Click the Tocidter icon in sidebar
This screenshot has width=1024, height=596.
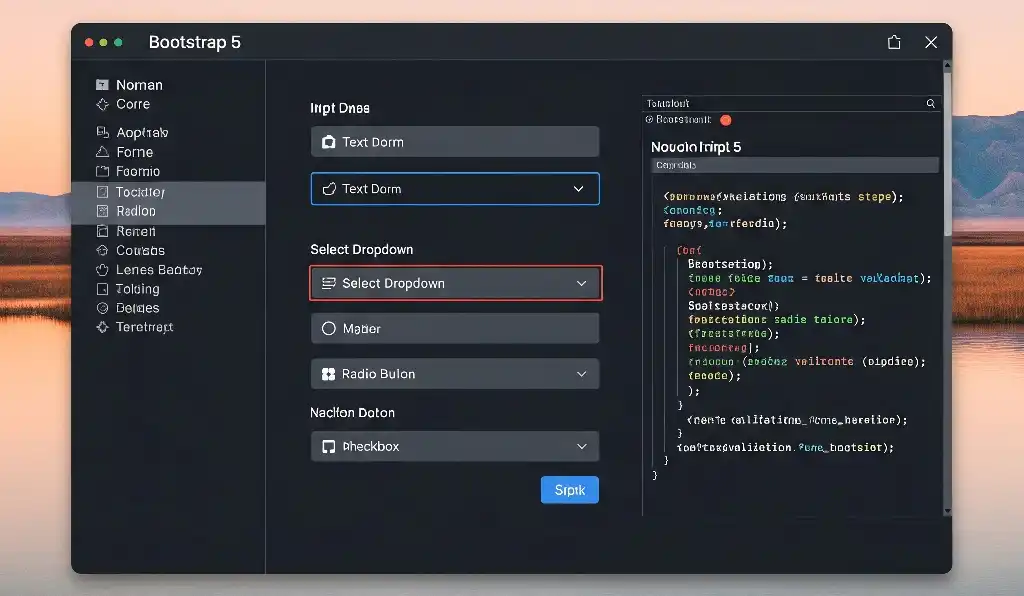102,192
